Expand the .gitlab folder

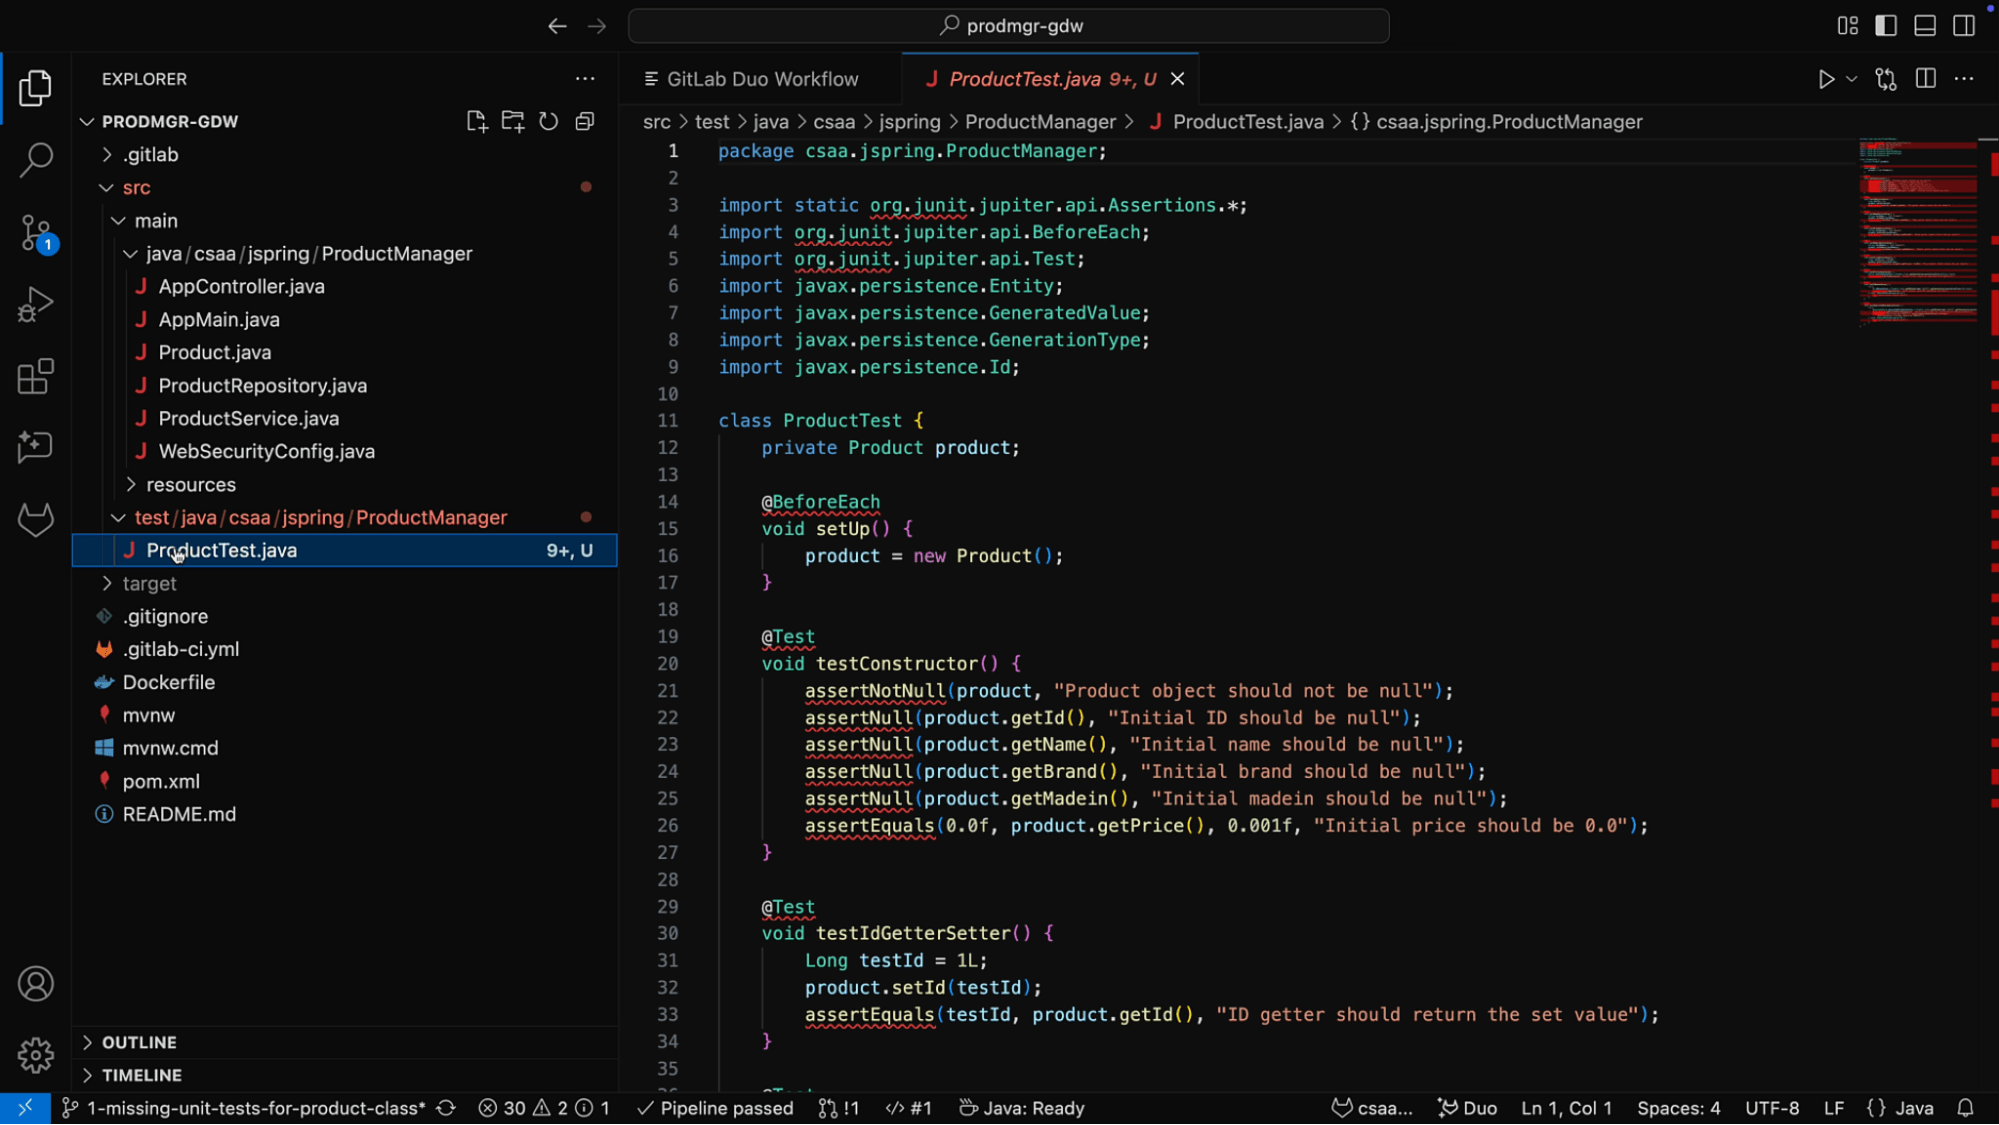click(107, 155)
